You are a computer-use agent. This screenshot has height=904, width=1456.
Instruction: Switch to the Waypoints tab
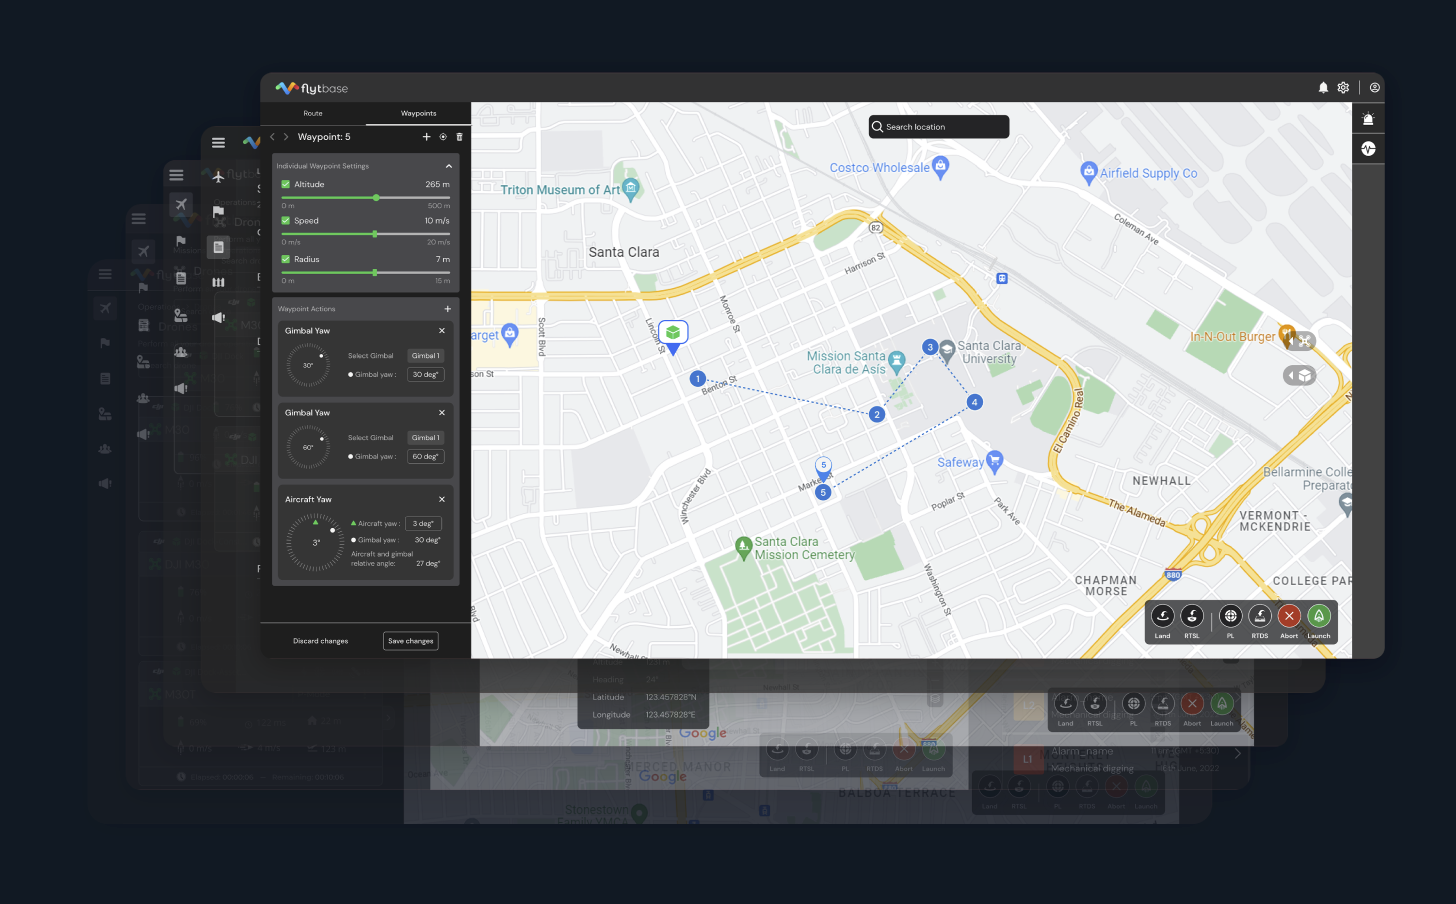(x=418, y=113)
